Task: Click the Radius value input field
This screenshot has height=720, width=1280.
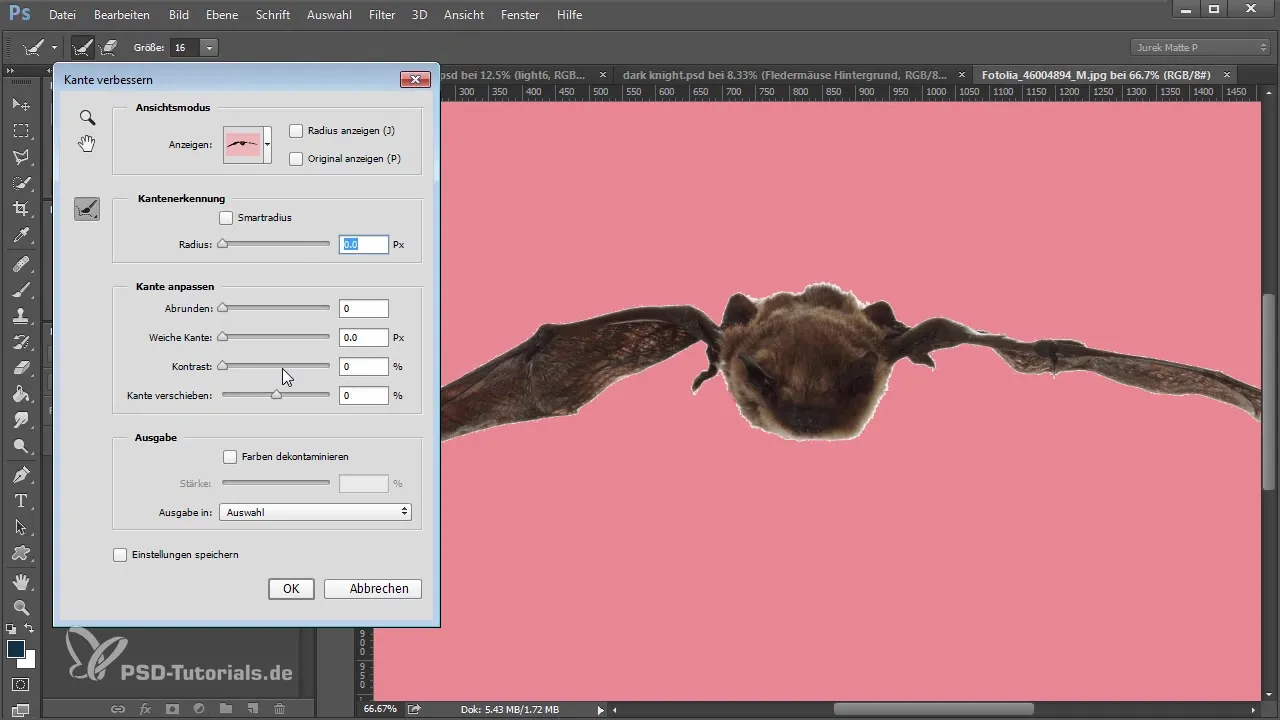Action: point(364,244)
